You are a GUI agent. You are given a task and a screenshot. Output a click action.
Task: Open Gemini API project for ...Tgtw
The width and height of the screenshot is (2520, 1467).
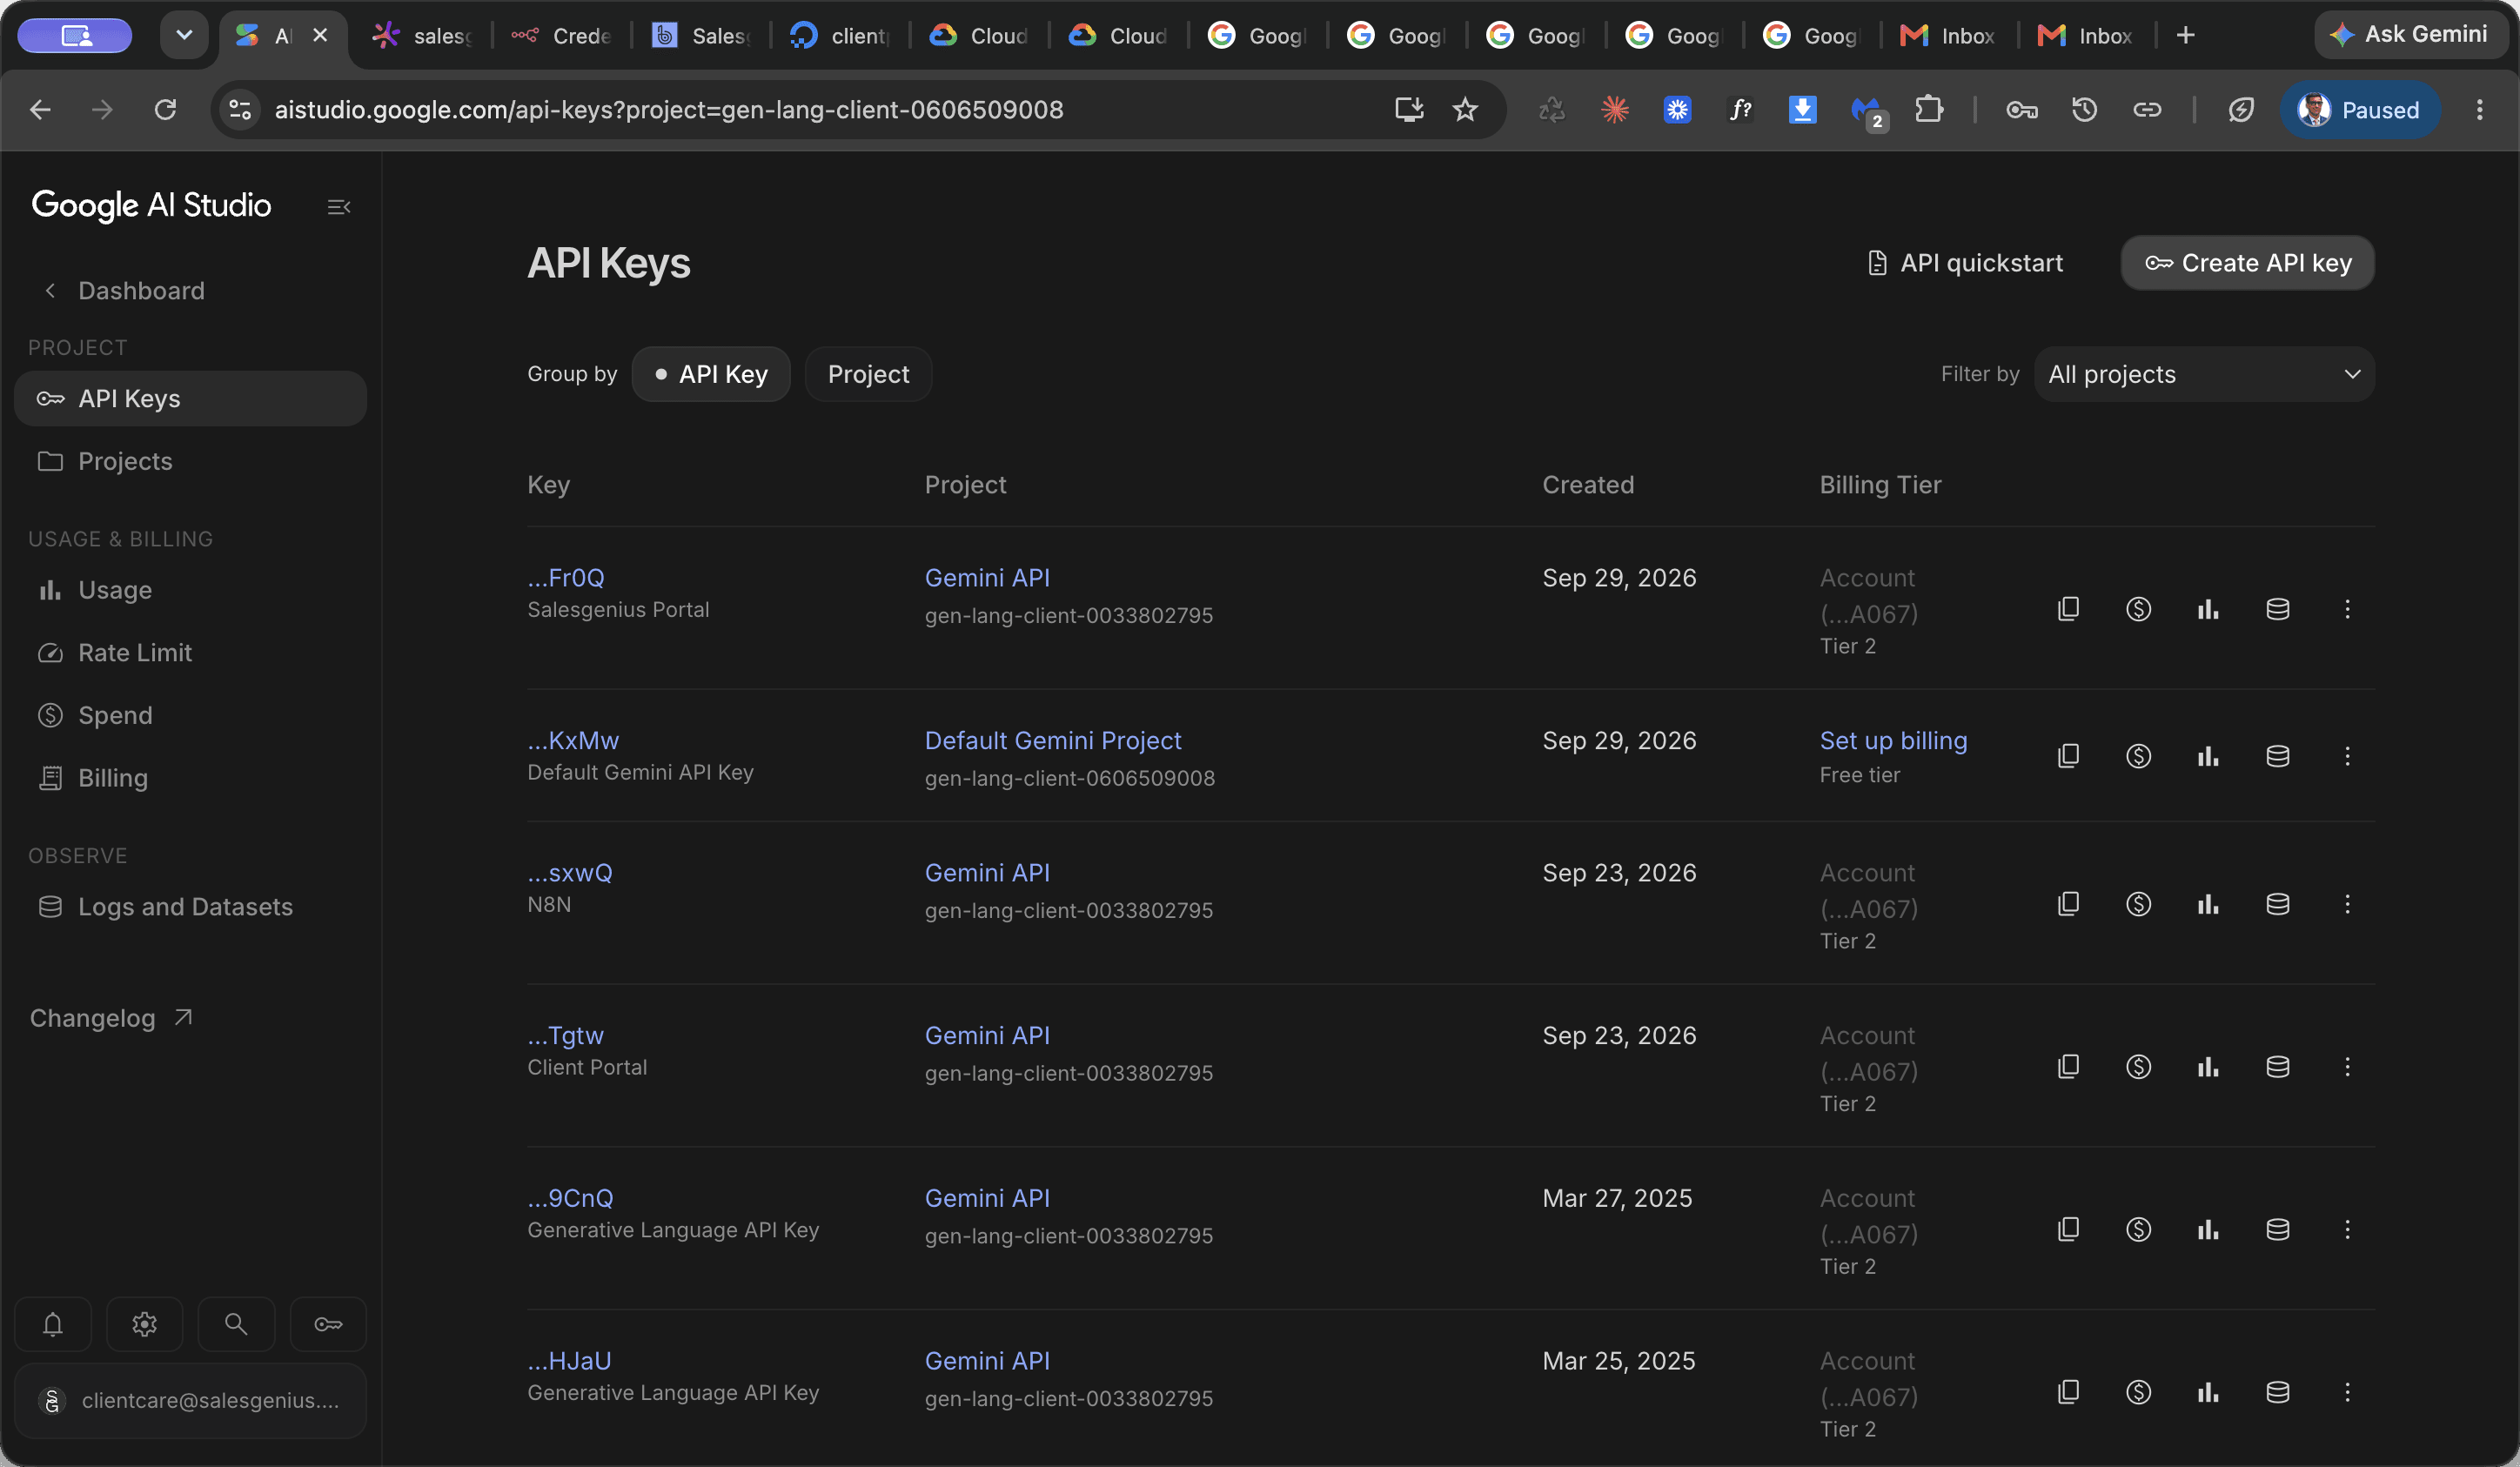(987, 1036)
